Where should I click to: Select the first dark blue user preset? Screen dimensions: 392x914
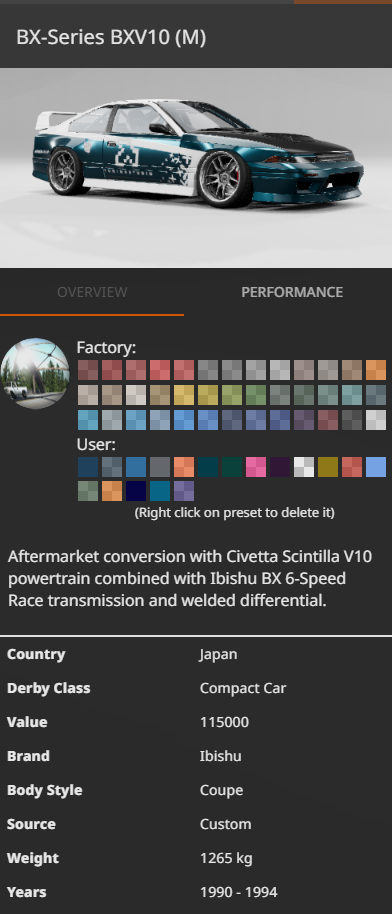click(x=88, y=467)
